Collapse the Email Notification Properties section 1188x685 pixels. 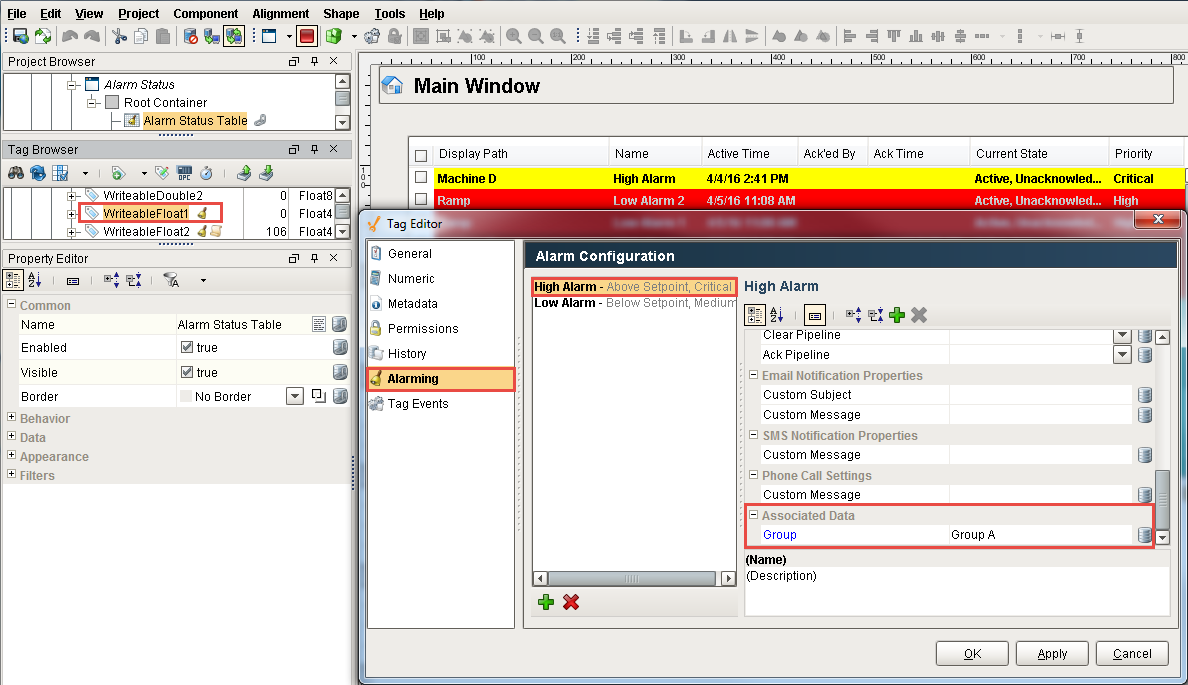coord(754,374)
